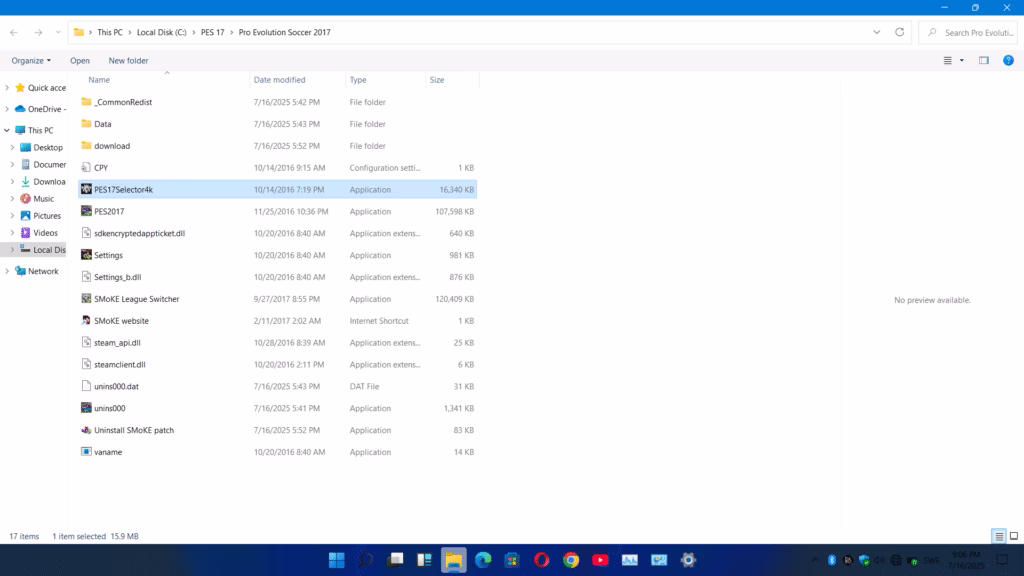Click the PES17Selector4k application icon
The image size is (1024, 576).
(86, 189)
